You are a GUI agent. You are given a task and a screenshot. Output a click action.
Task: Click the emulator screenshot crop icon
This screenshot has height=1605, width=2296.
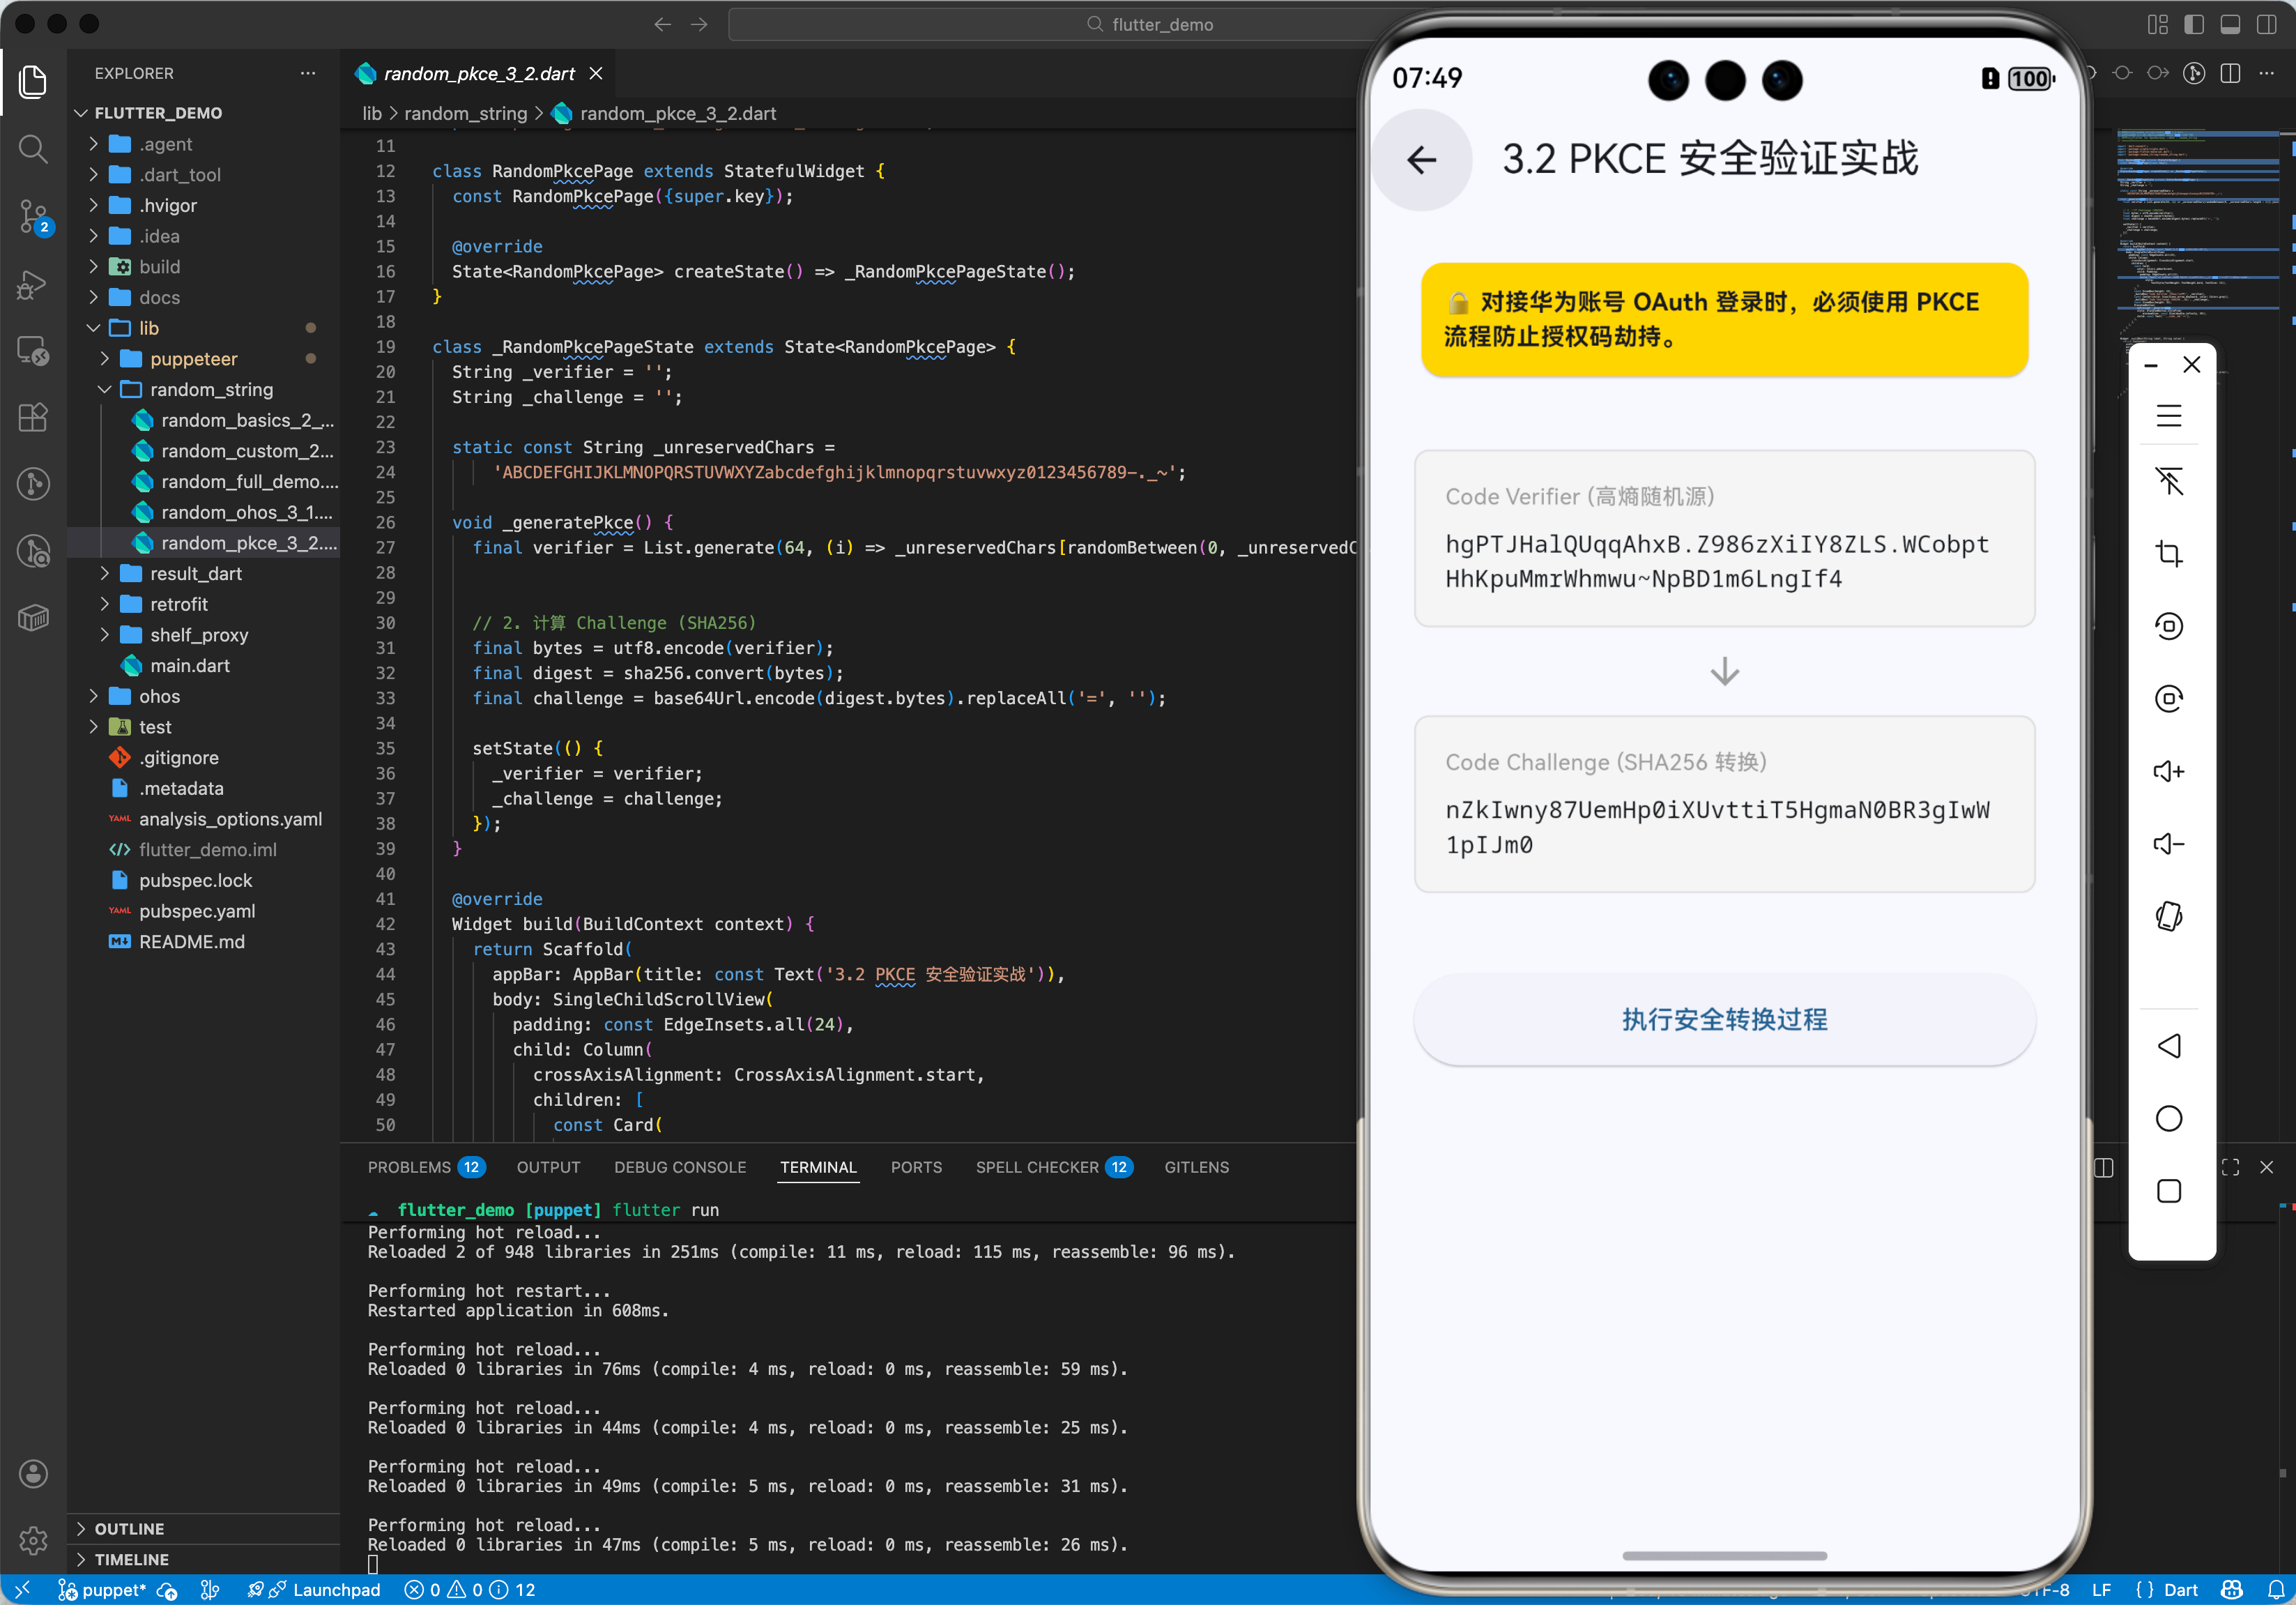click(x=2168, y=553)
